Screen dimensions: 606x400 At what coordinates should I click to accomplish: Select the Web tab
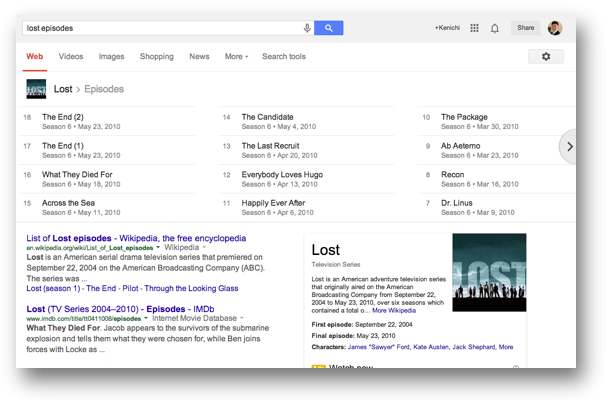tap(35, 56)
